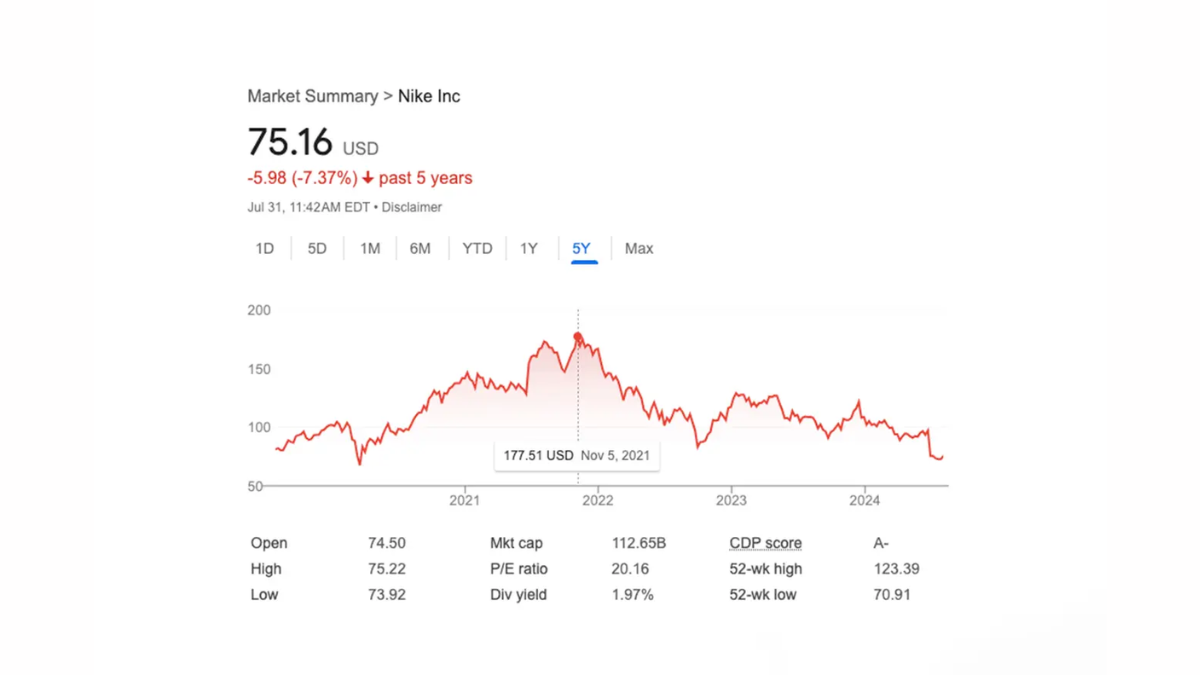Click the Nike Inc title

click(x=429, y=97)
